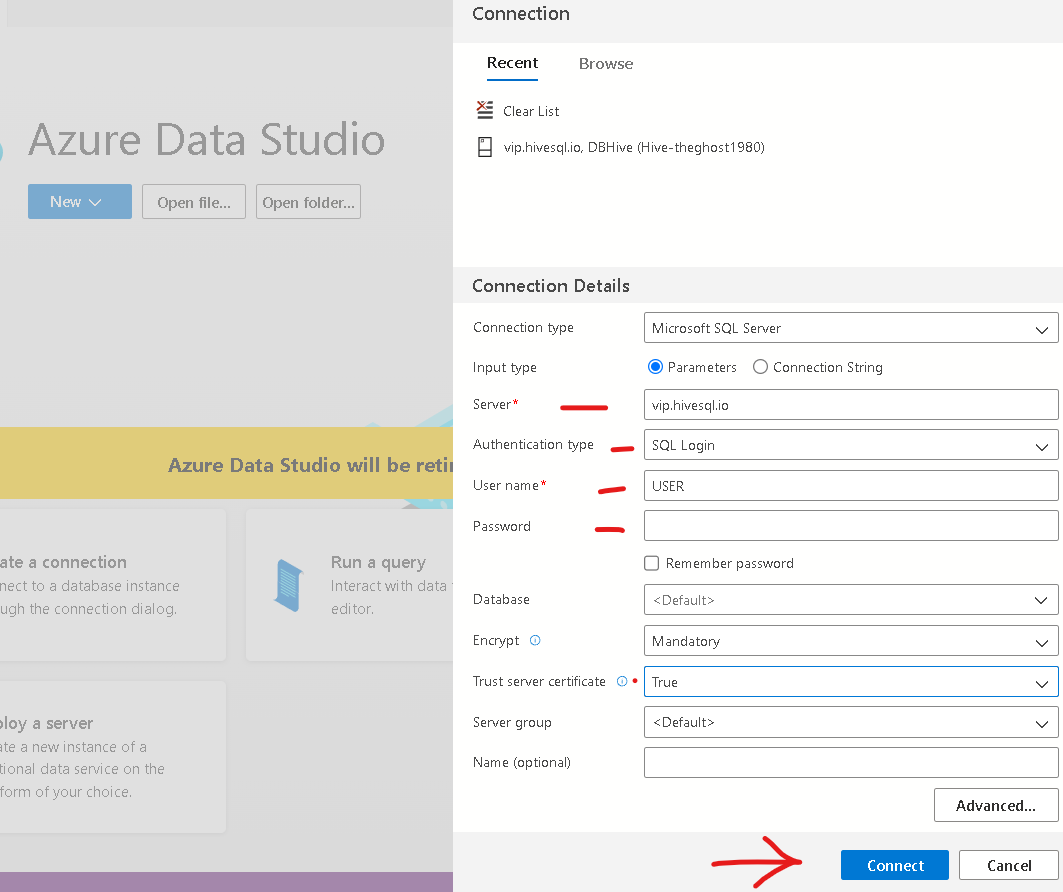The height and width of the screenshot is (892, 1063).
Task: Expand the Encrypt Mandatory dropdown
Action: click(x=851, y=641)
